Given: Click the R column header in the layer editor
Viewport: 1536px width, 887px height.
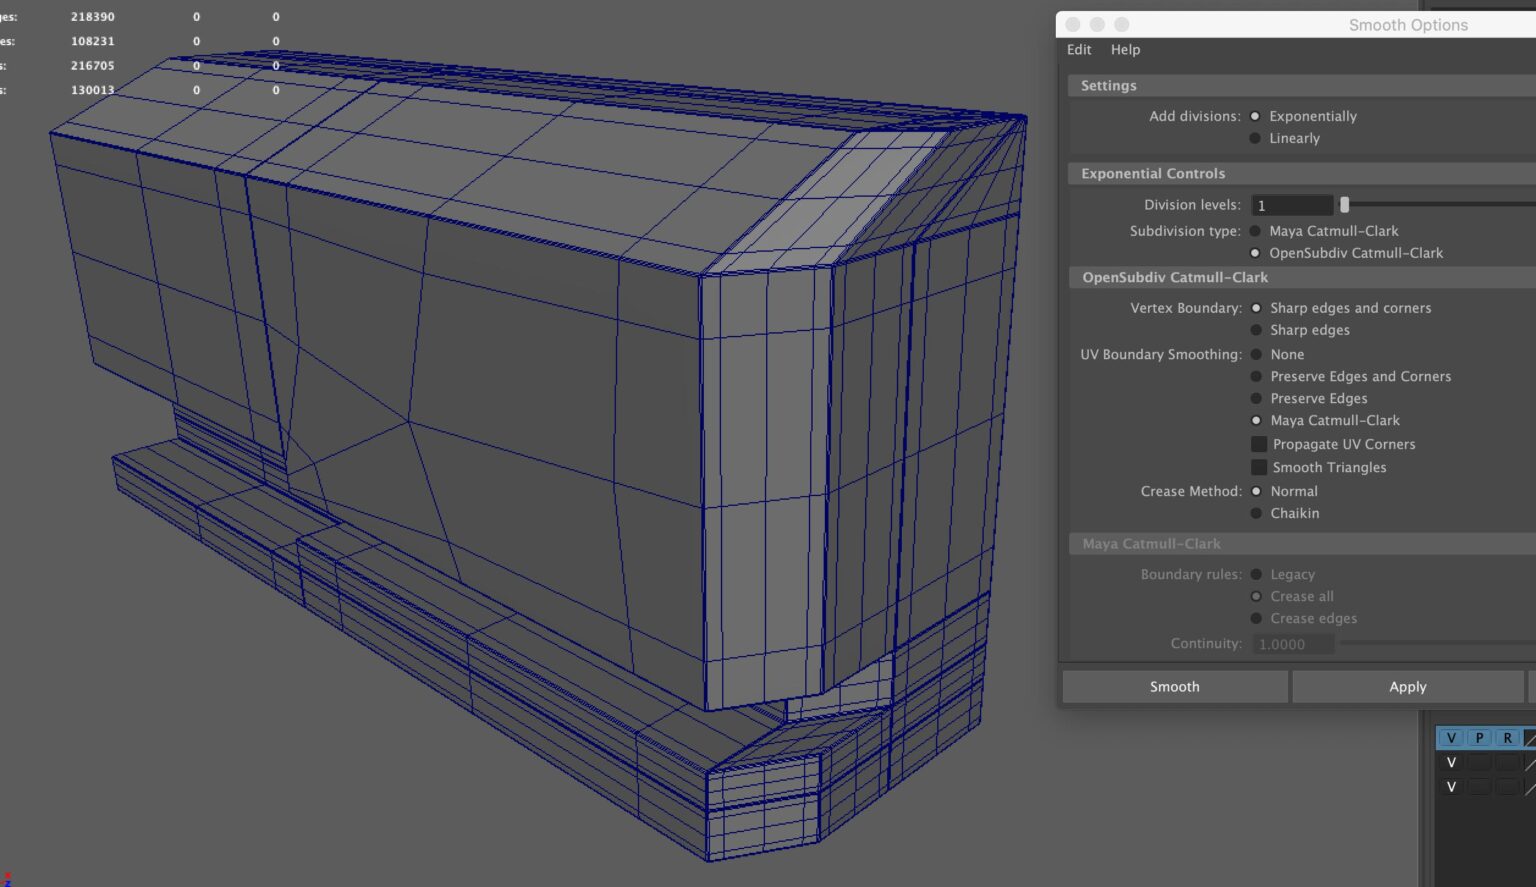Looking at the screenshot, I should [1507, 737].
